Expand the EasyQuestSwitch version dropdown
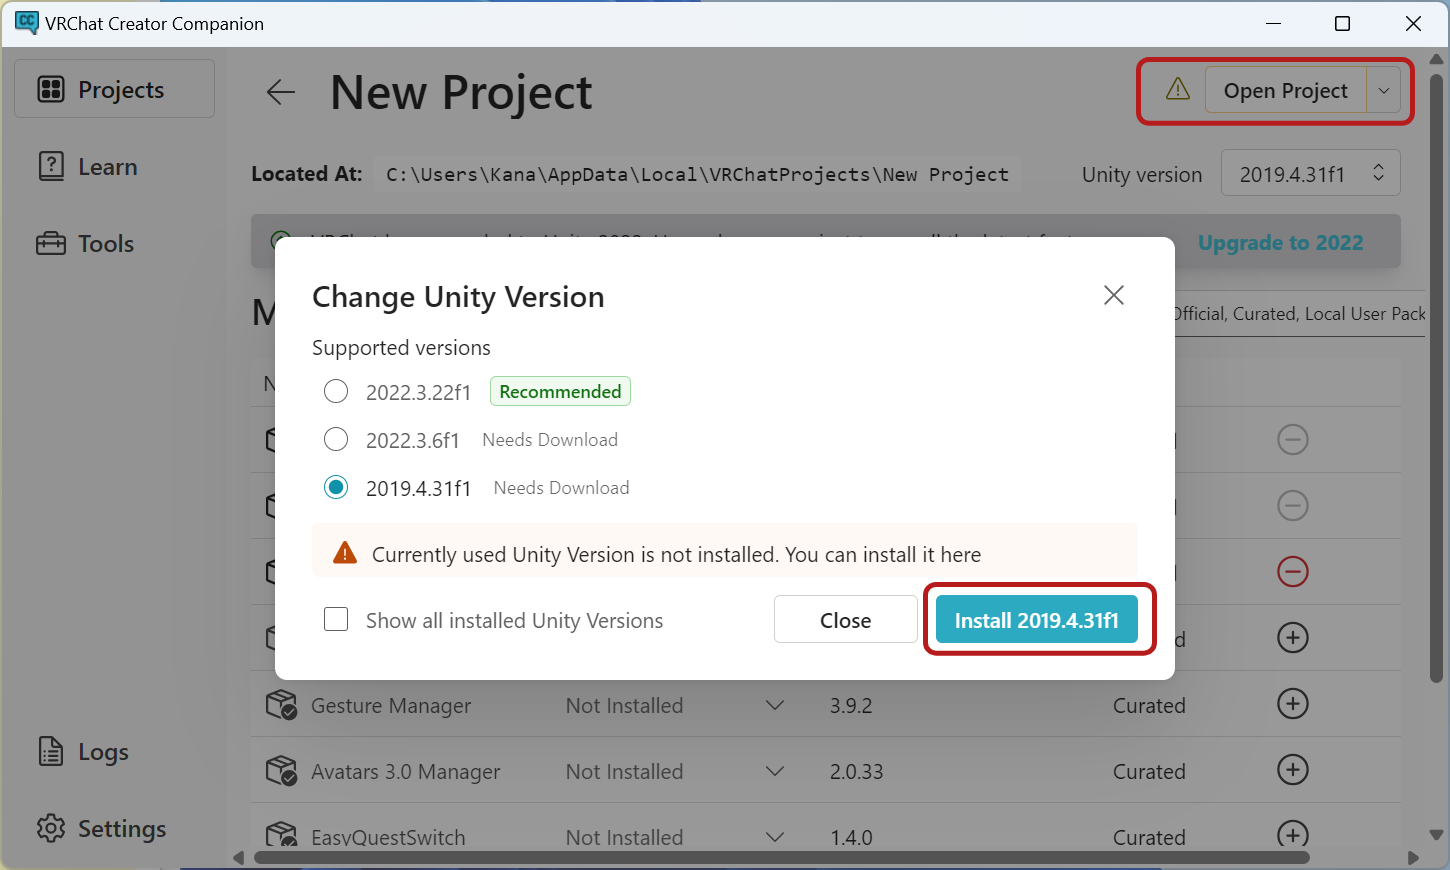 pyautogui.click(x=774, y=837)
